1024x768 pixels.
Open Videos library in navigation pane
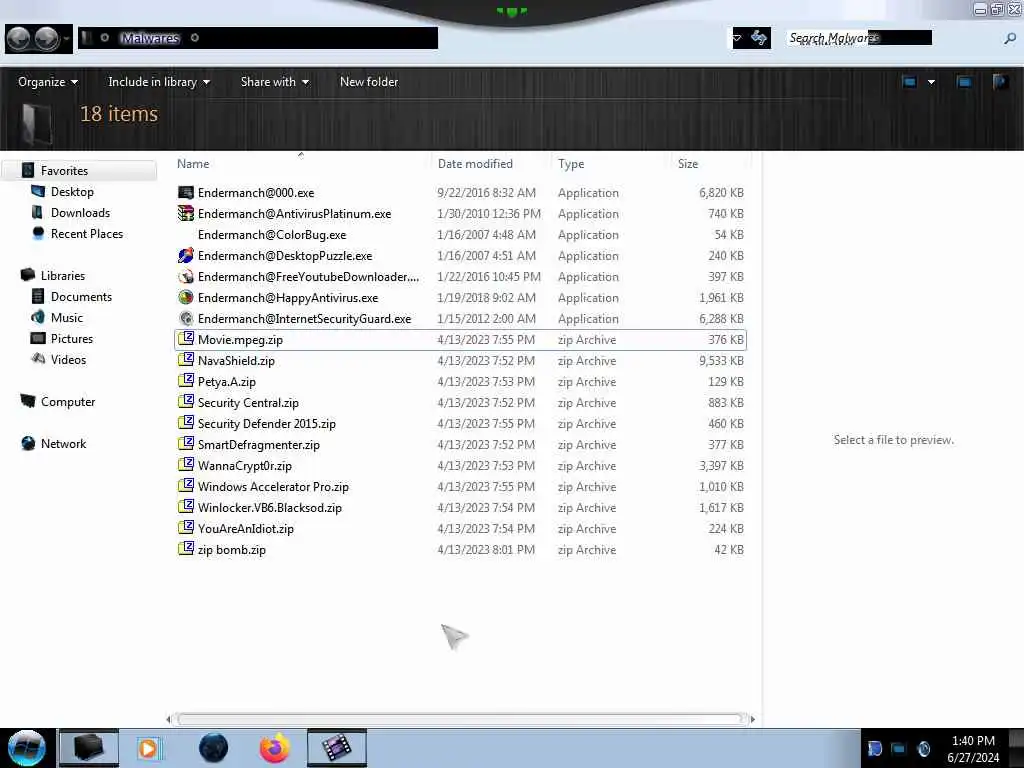coord(68,359)
